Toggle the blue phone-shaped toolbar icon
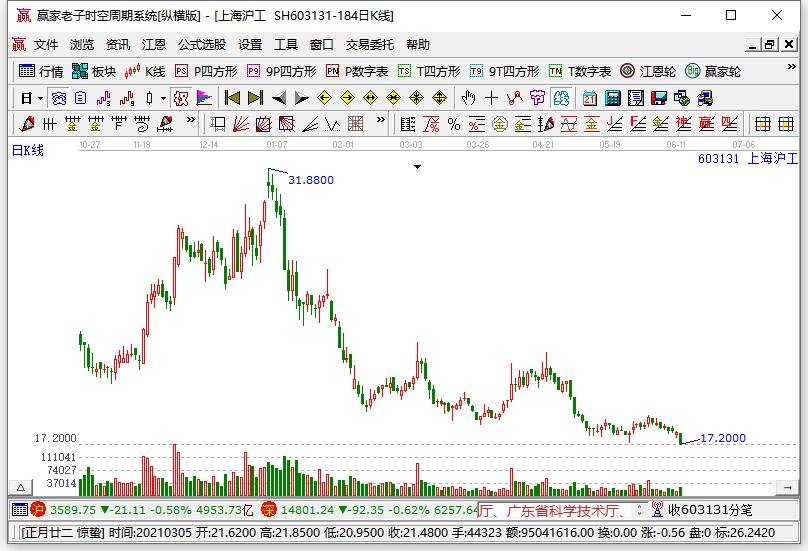The image size is (808, 551). click(59, 98)
